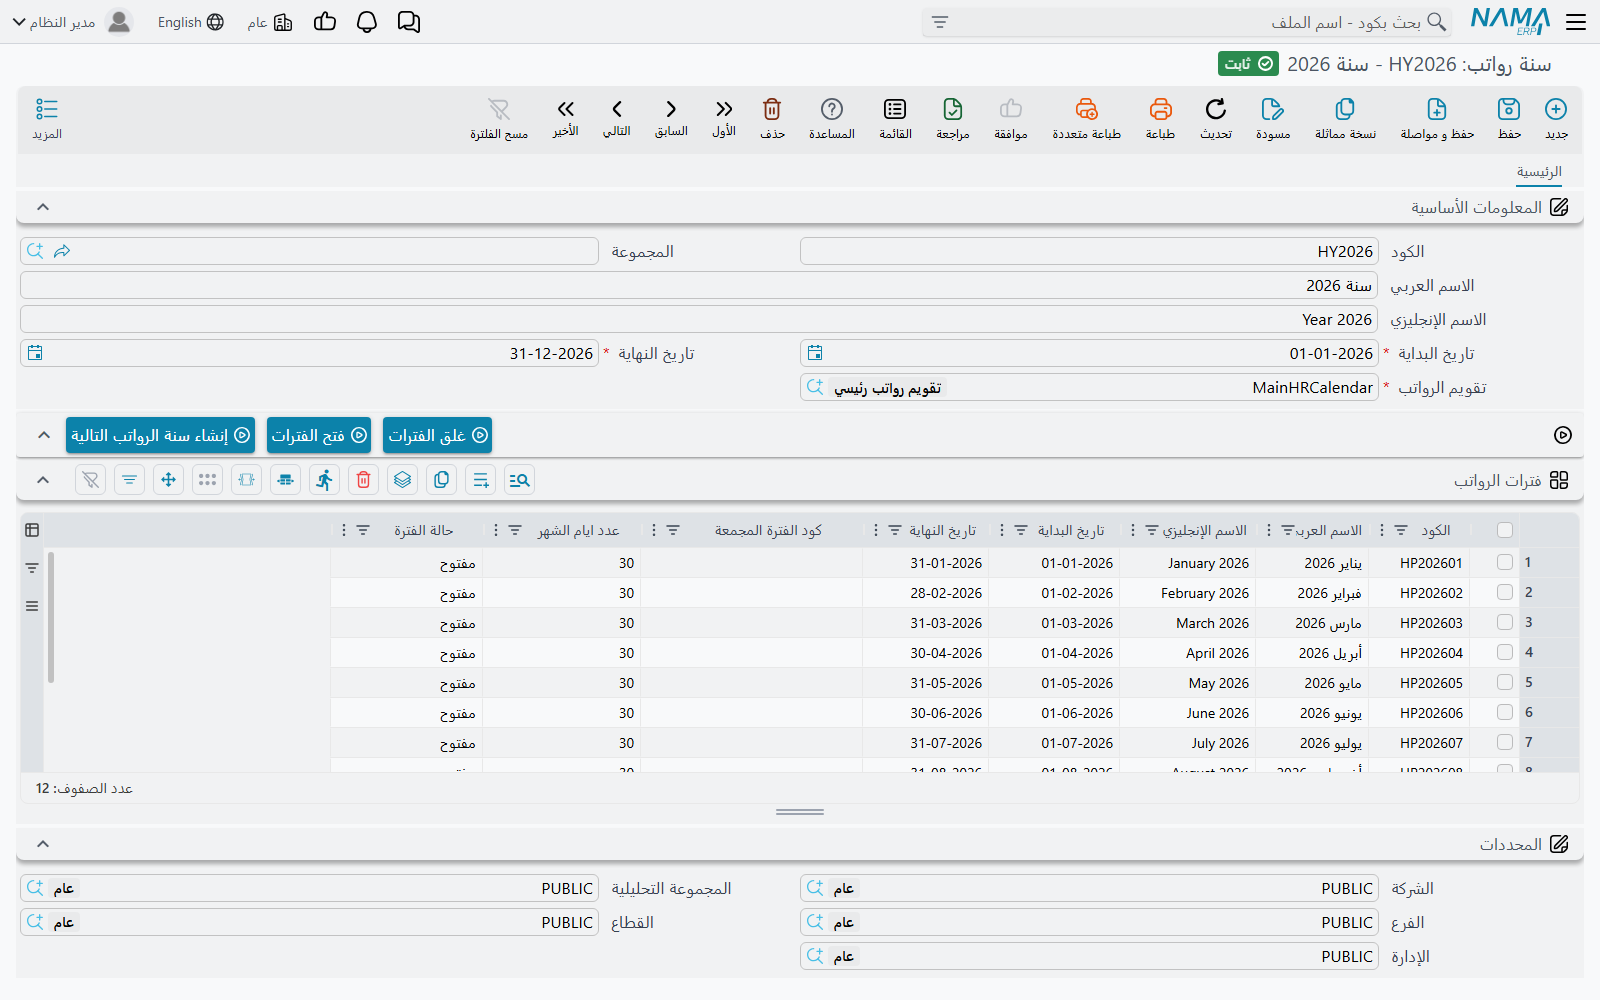Screen dimensions: 1600x1000
Task: Click the نسخ مماثلة (Duplicate) icon
Action: [x=1345, y=109]
